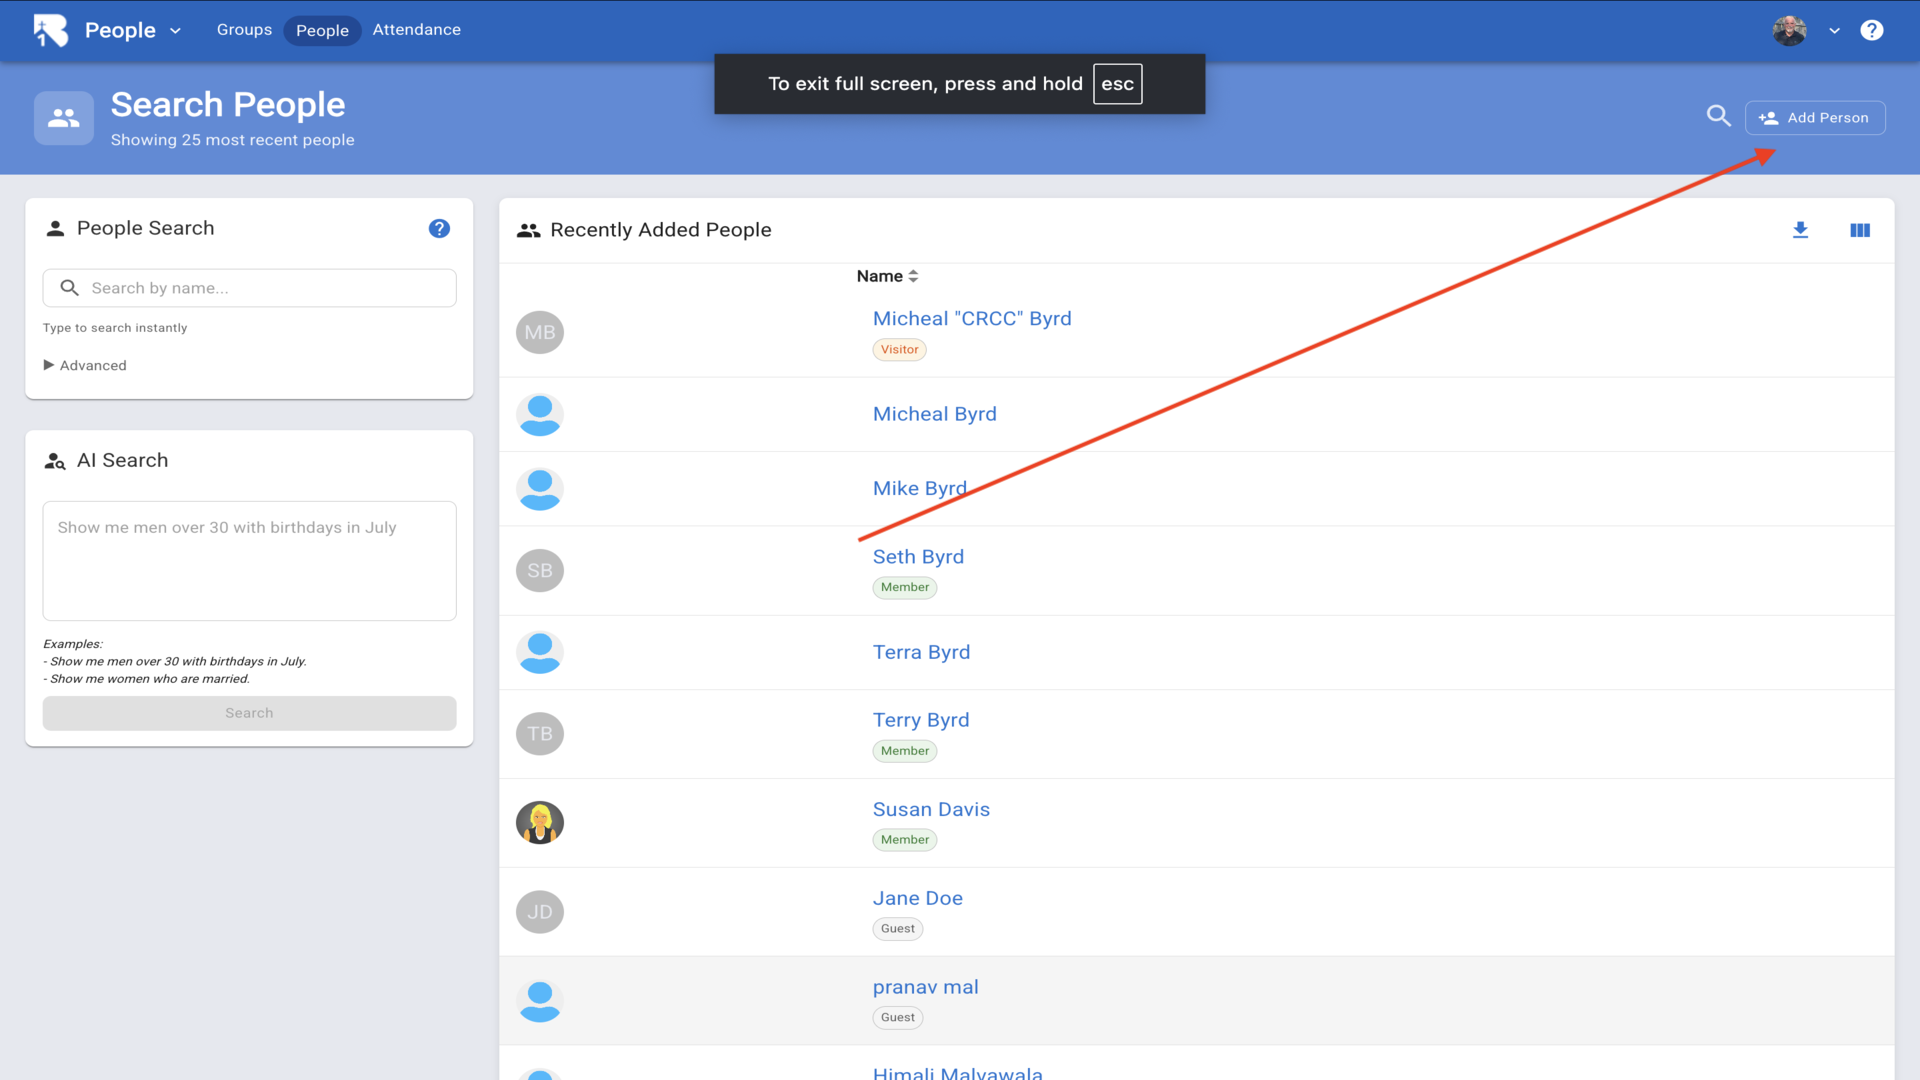Switch to the Groups tab
This screenshot has width=1920, height=1080.
[244, 30]
